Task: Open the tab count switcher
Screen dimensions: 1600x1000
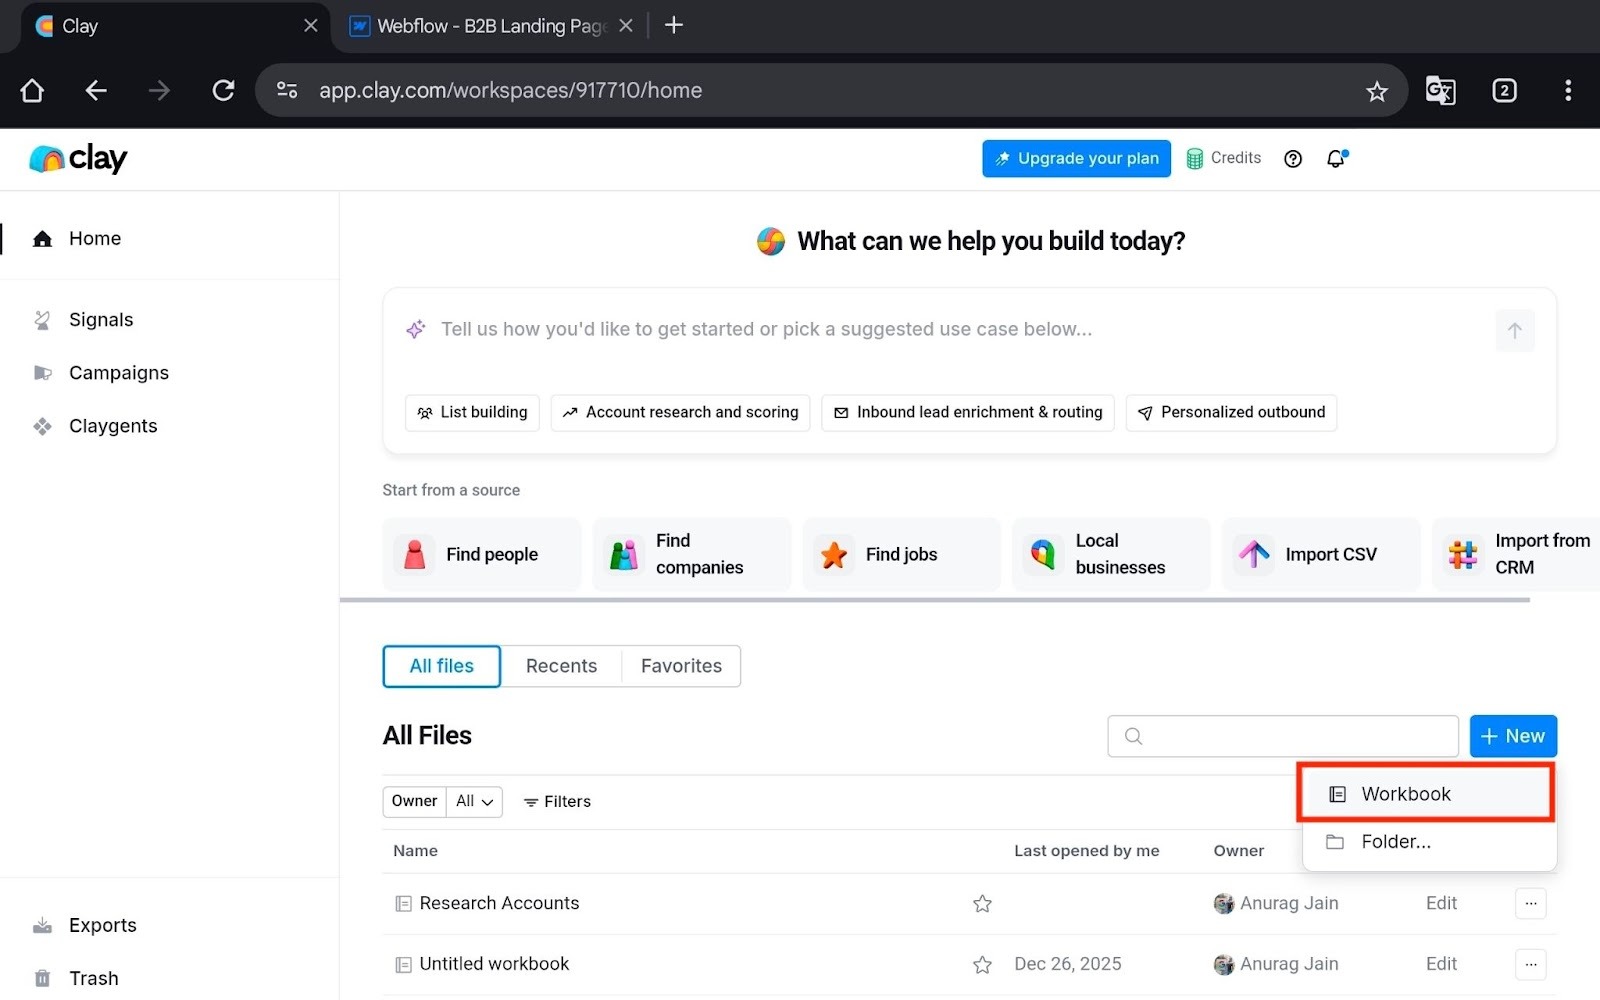Action: coord(1504,91)
